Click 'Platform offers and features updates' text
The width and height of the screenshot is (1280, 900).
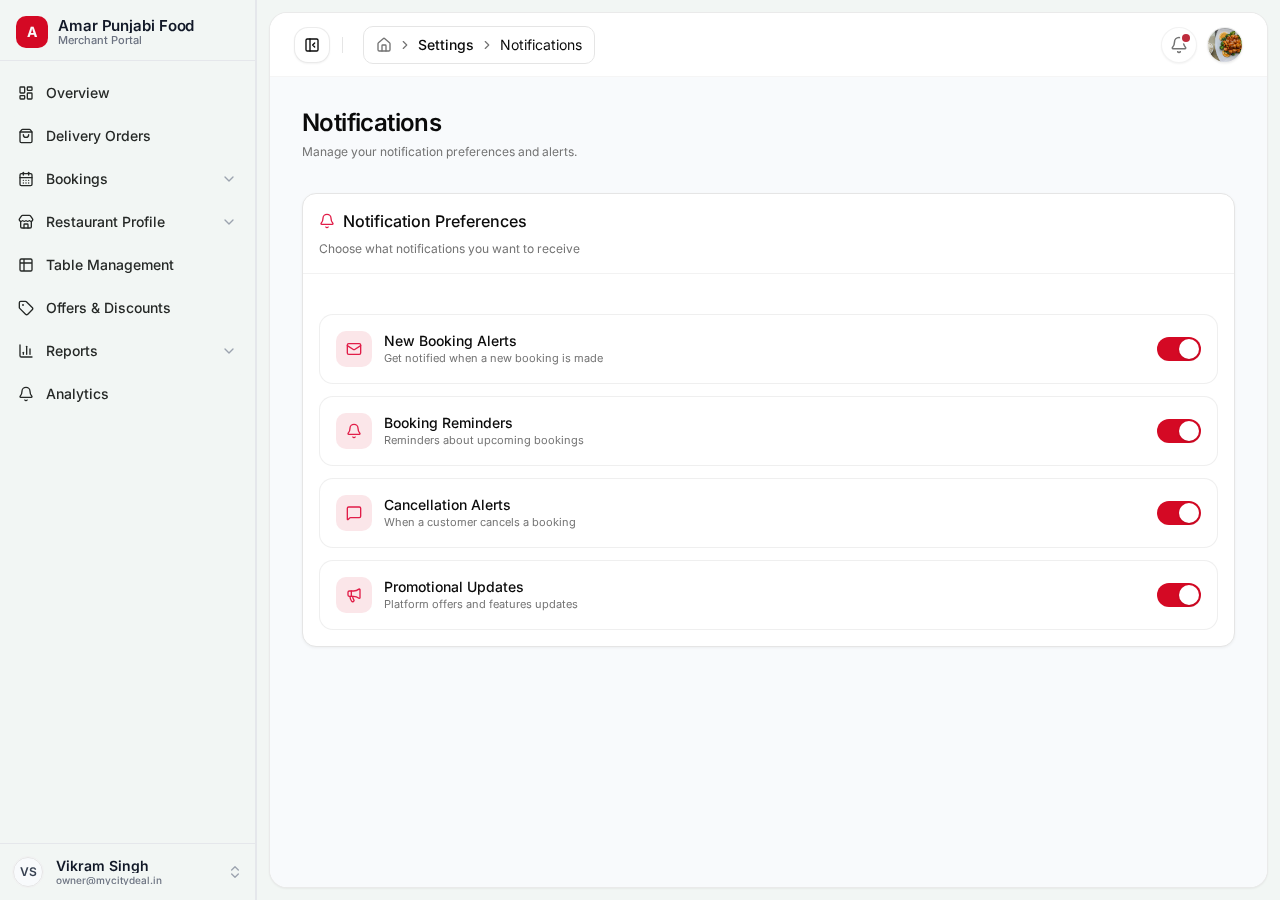[x=481, y=604]
